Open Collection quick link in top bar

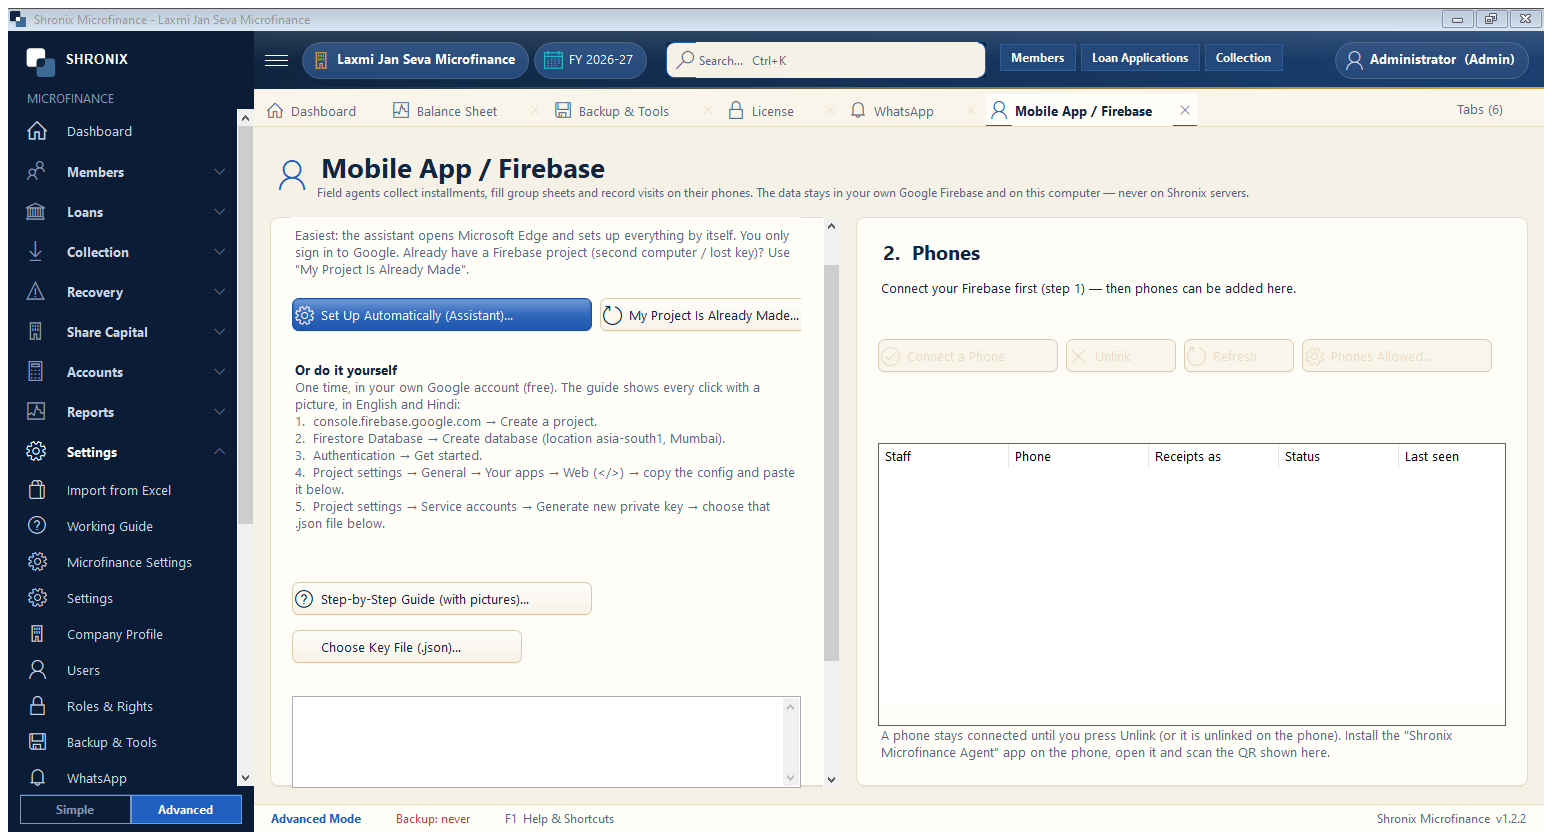[x=1243, y=58]
